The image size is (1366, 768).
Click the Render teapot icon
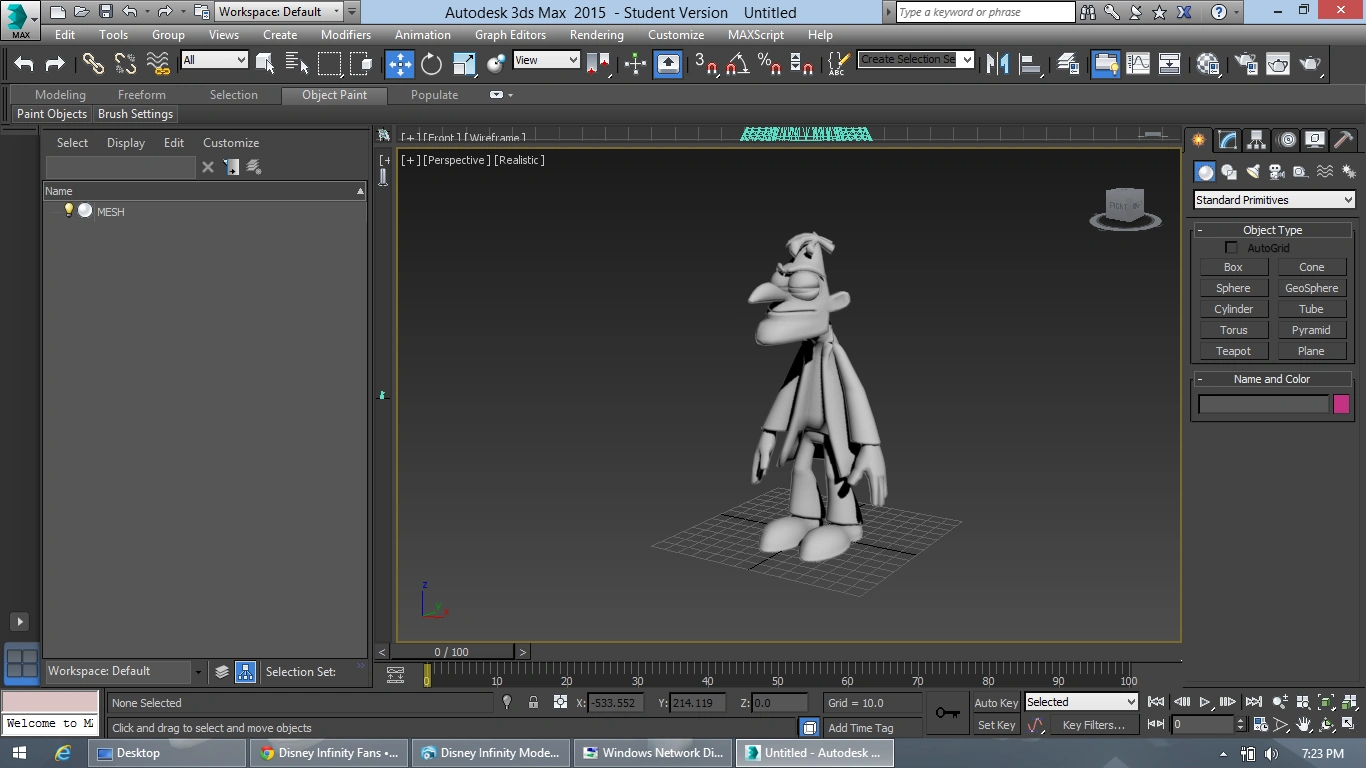(1310, 64)
